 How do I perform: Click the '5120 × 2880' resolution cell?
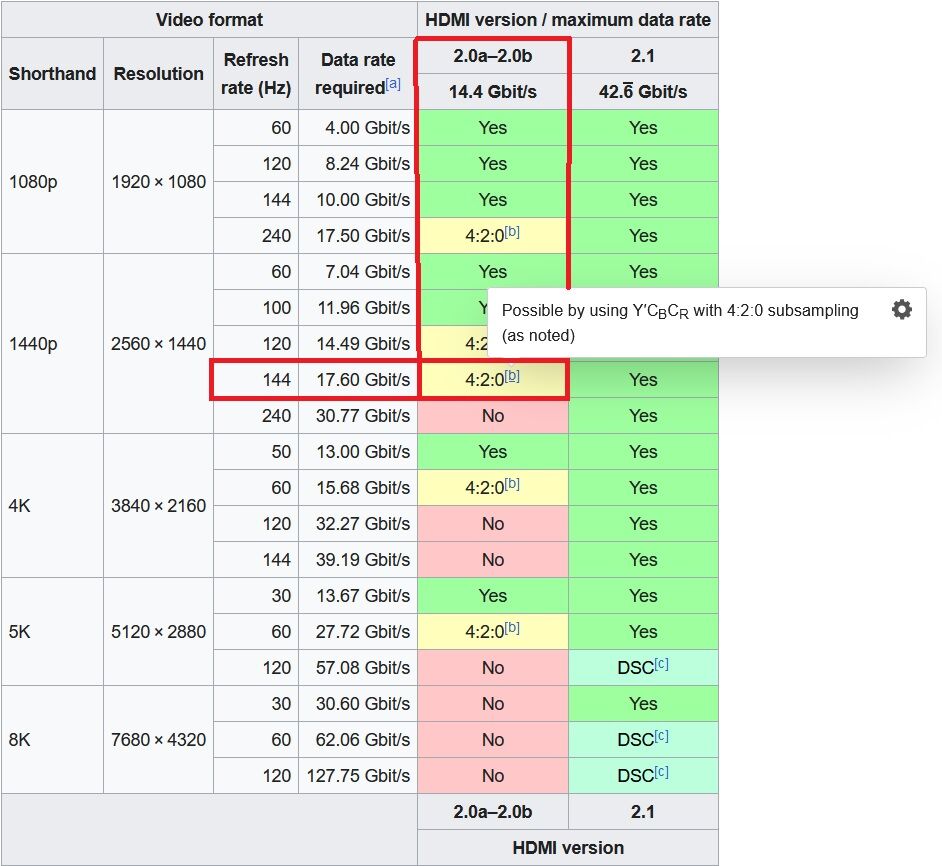coord(159,632)
